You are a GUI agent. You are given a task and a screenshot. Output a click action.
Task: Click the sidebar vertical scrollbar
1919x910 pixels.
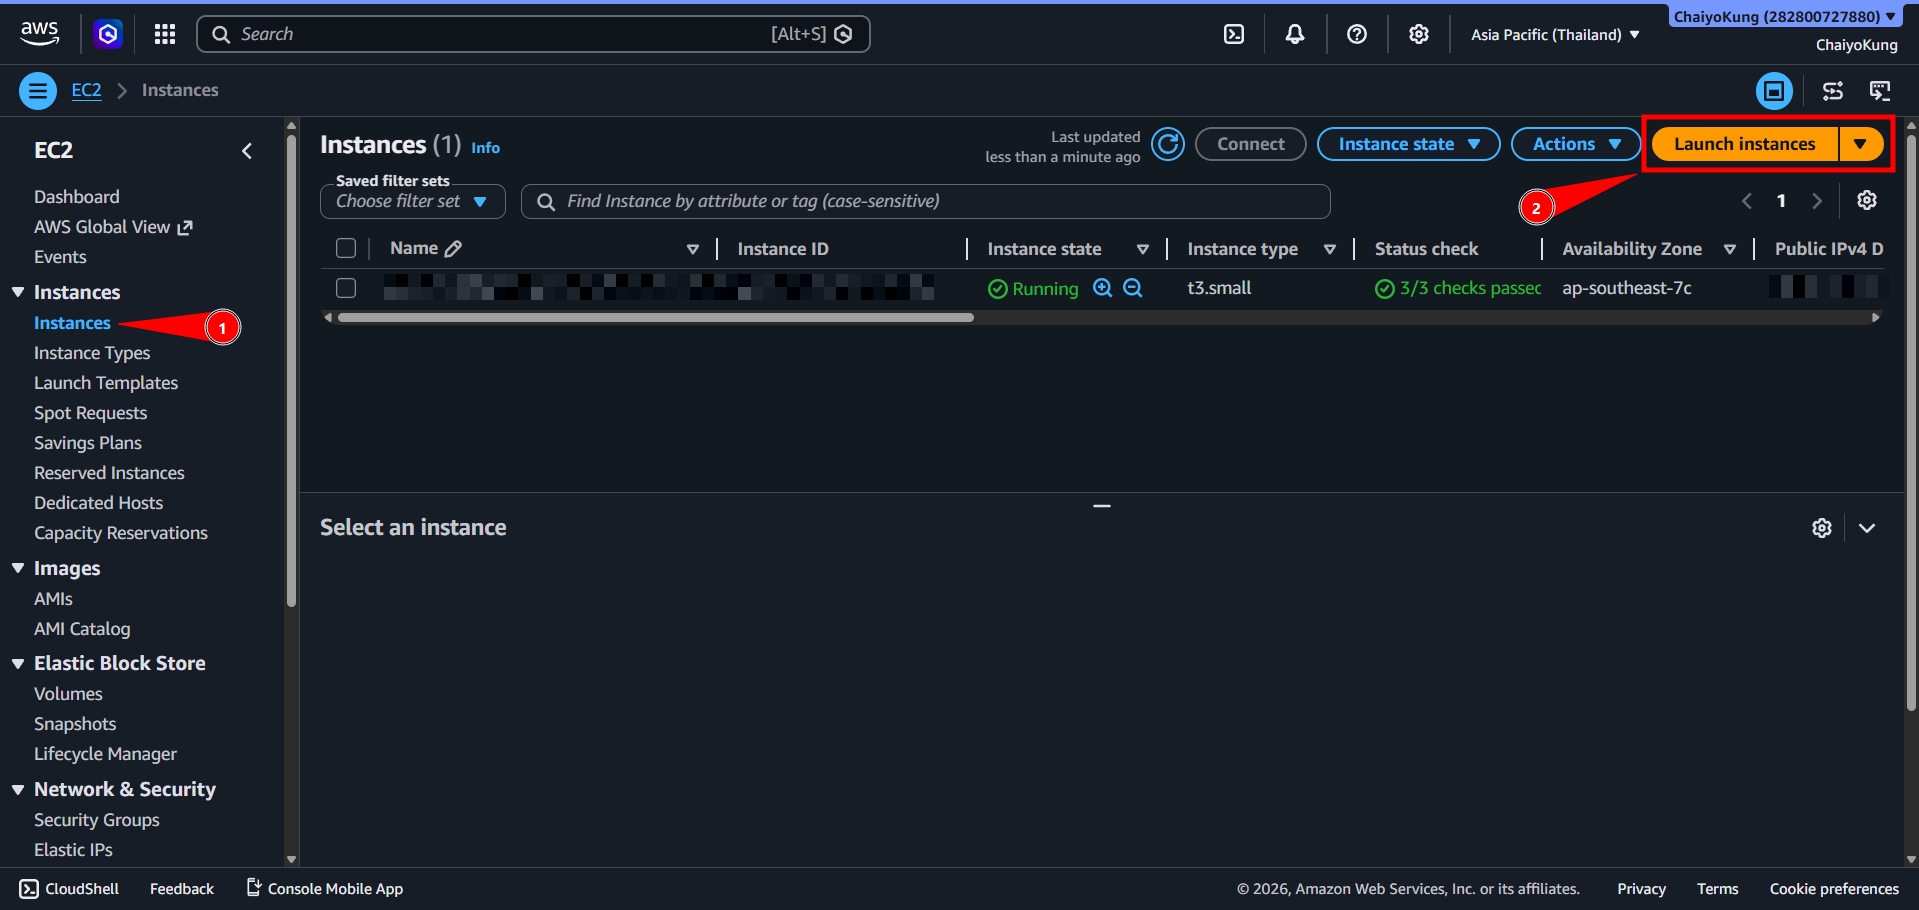(292, 370)
